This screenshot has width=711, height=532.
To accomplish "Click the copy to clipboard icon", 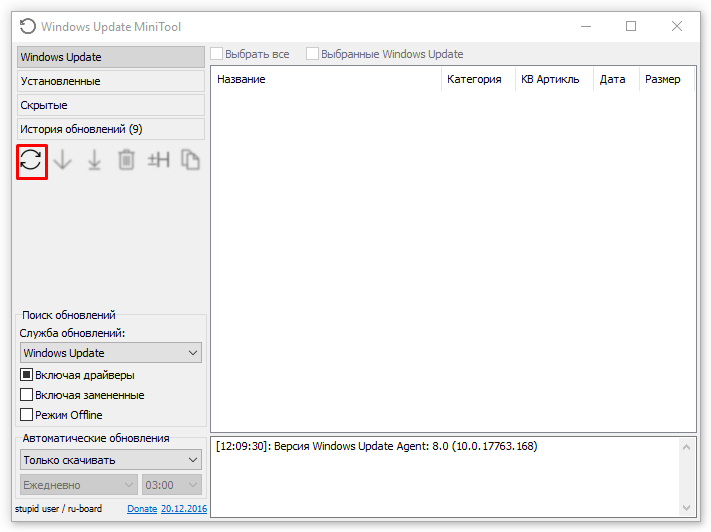I will pos(190,160).
